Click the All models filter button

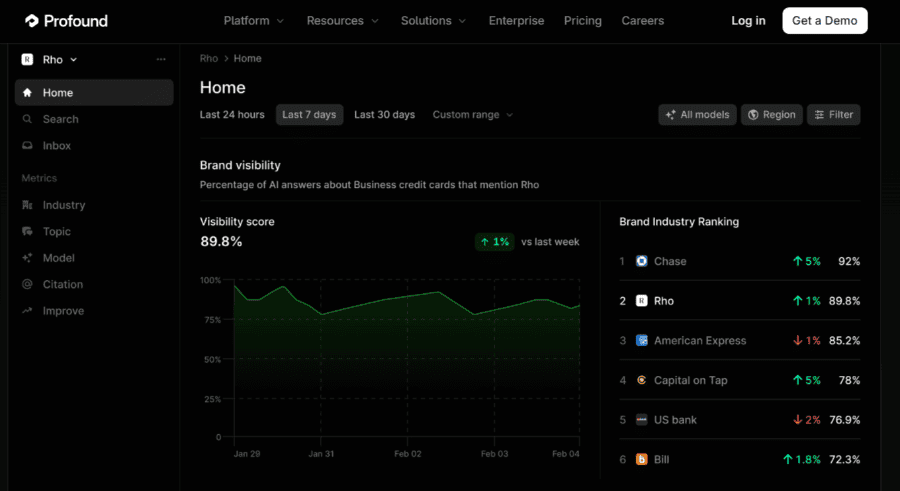click(x=697, y=114)
